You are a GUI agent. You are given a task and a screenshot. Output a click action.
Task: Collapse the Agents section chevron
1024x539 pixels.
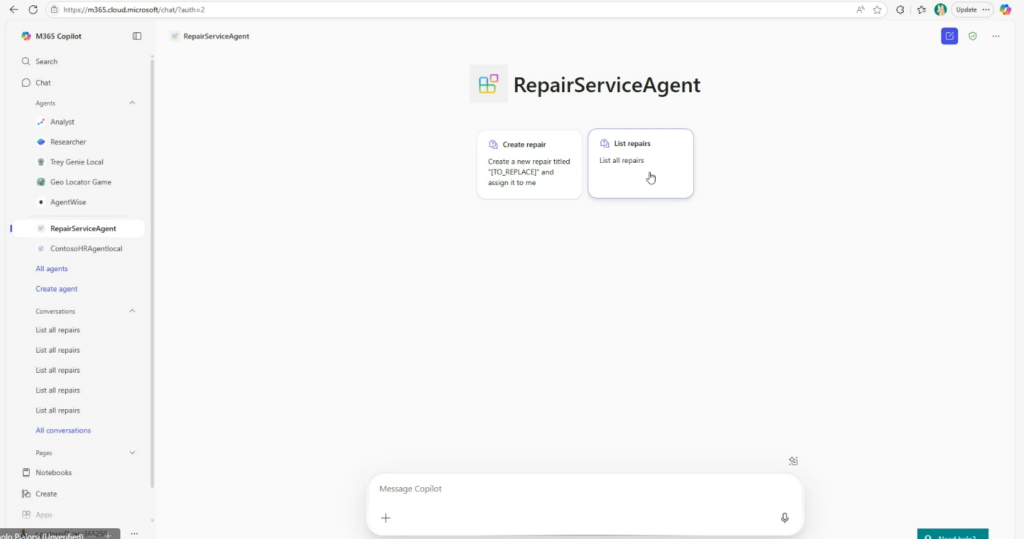[x=132, y=103]
